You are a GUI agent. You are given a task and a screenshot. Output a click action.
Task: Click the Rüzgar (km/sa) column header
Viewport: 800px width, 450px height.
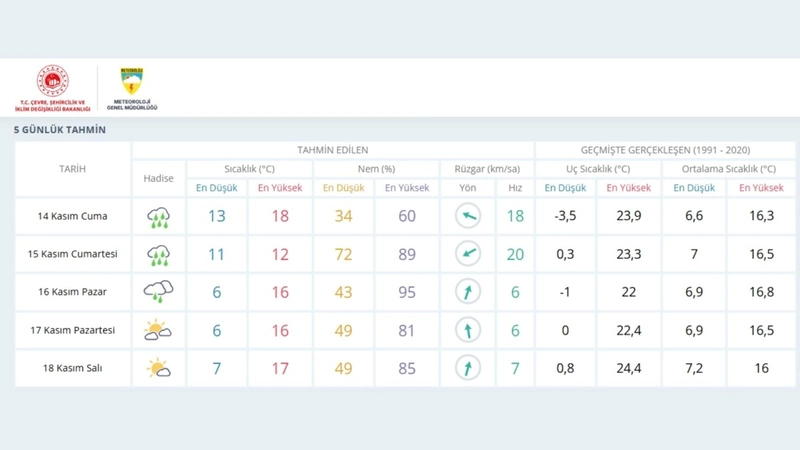tap(486, 169)
